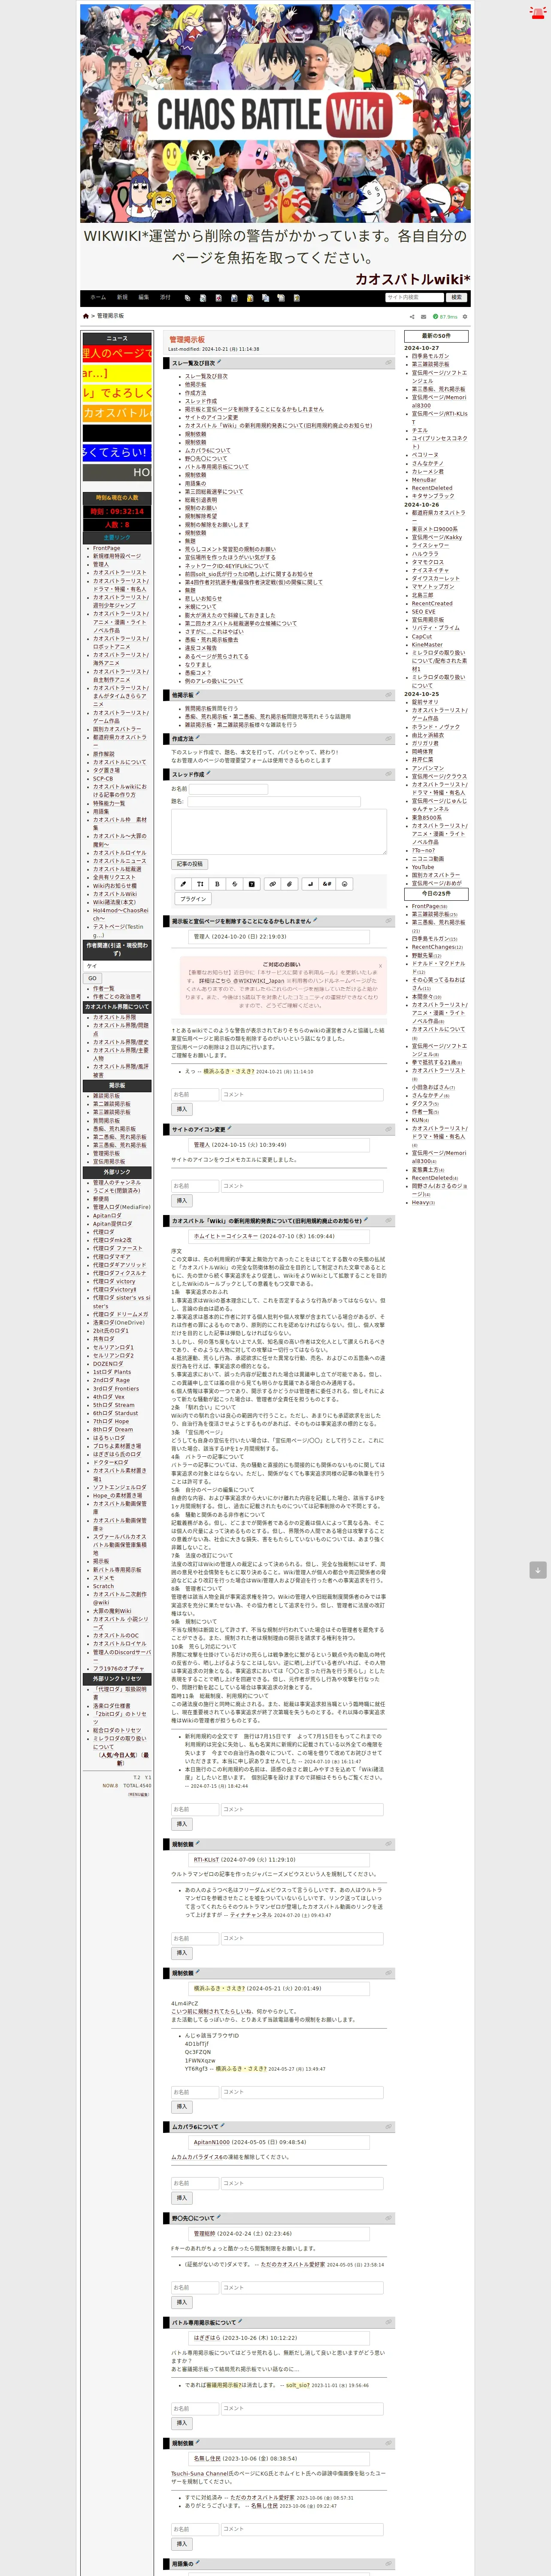This screenshot has width=551, height=2576.
Task: Click the お名前 field under サイトのアイコン変更
Action: pos(194,1185)
